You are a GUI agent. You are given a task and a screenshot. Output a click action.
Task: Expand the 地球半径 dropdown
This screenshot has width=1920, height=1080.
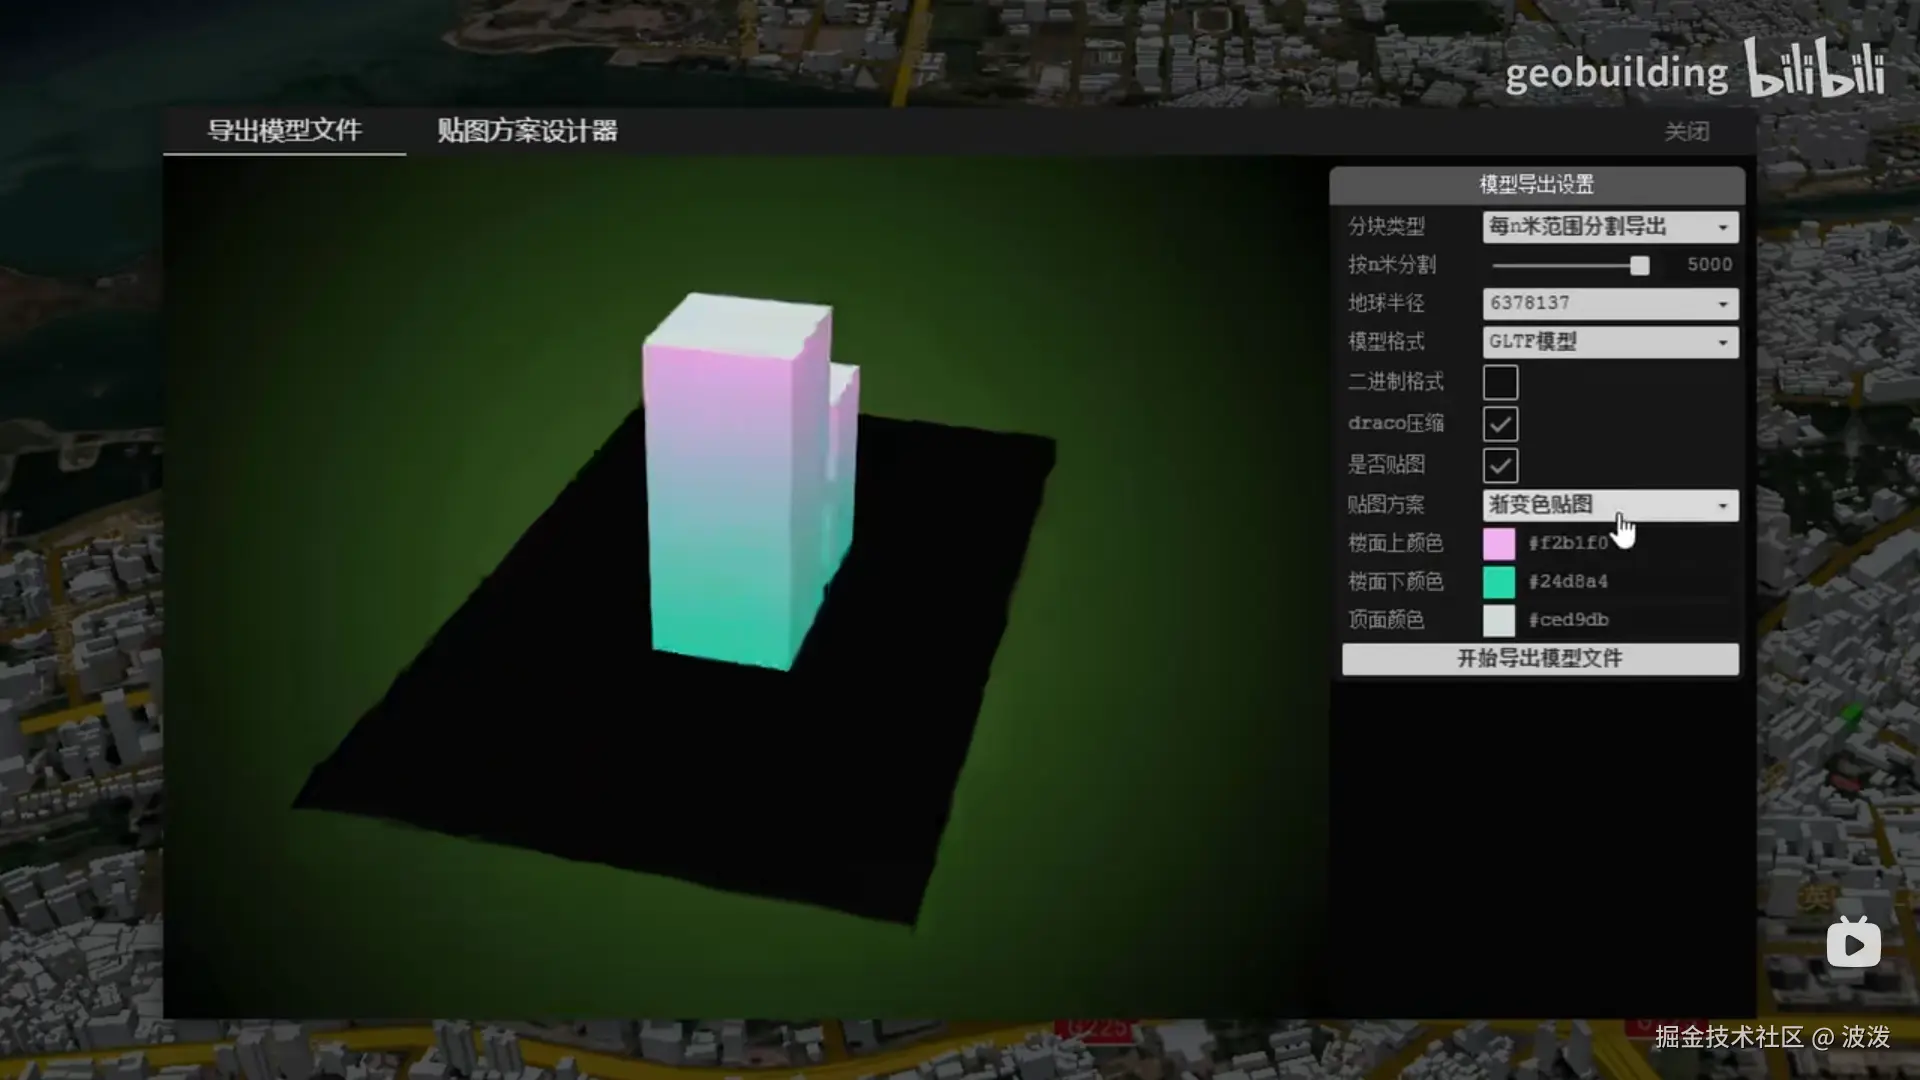pyautogui.click(x=1610, y=303)
